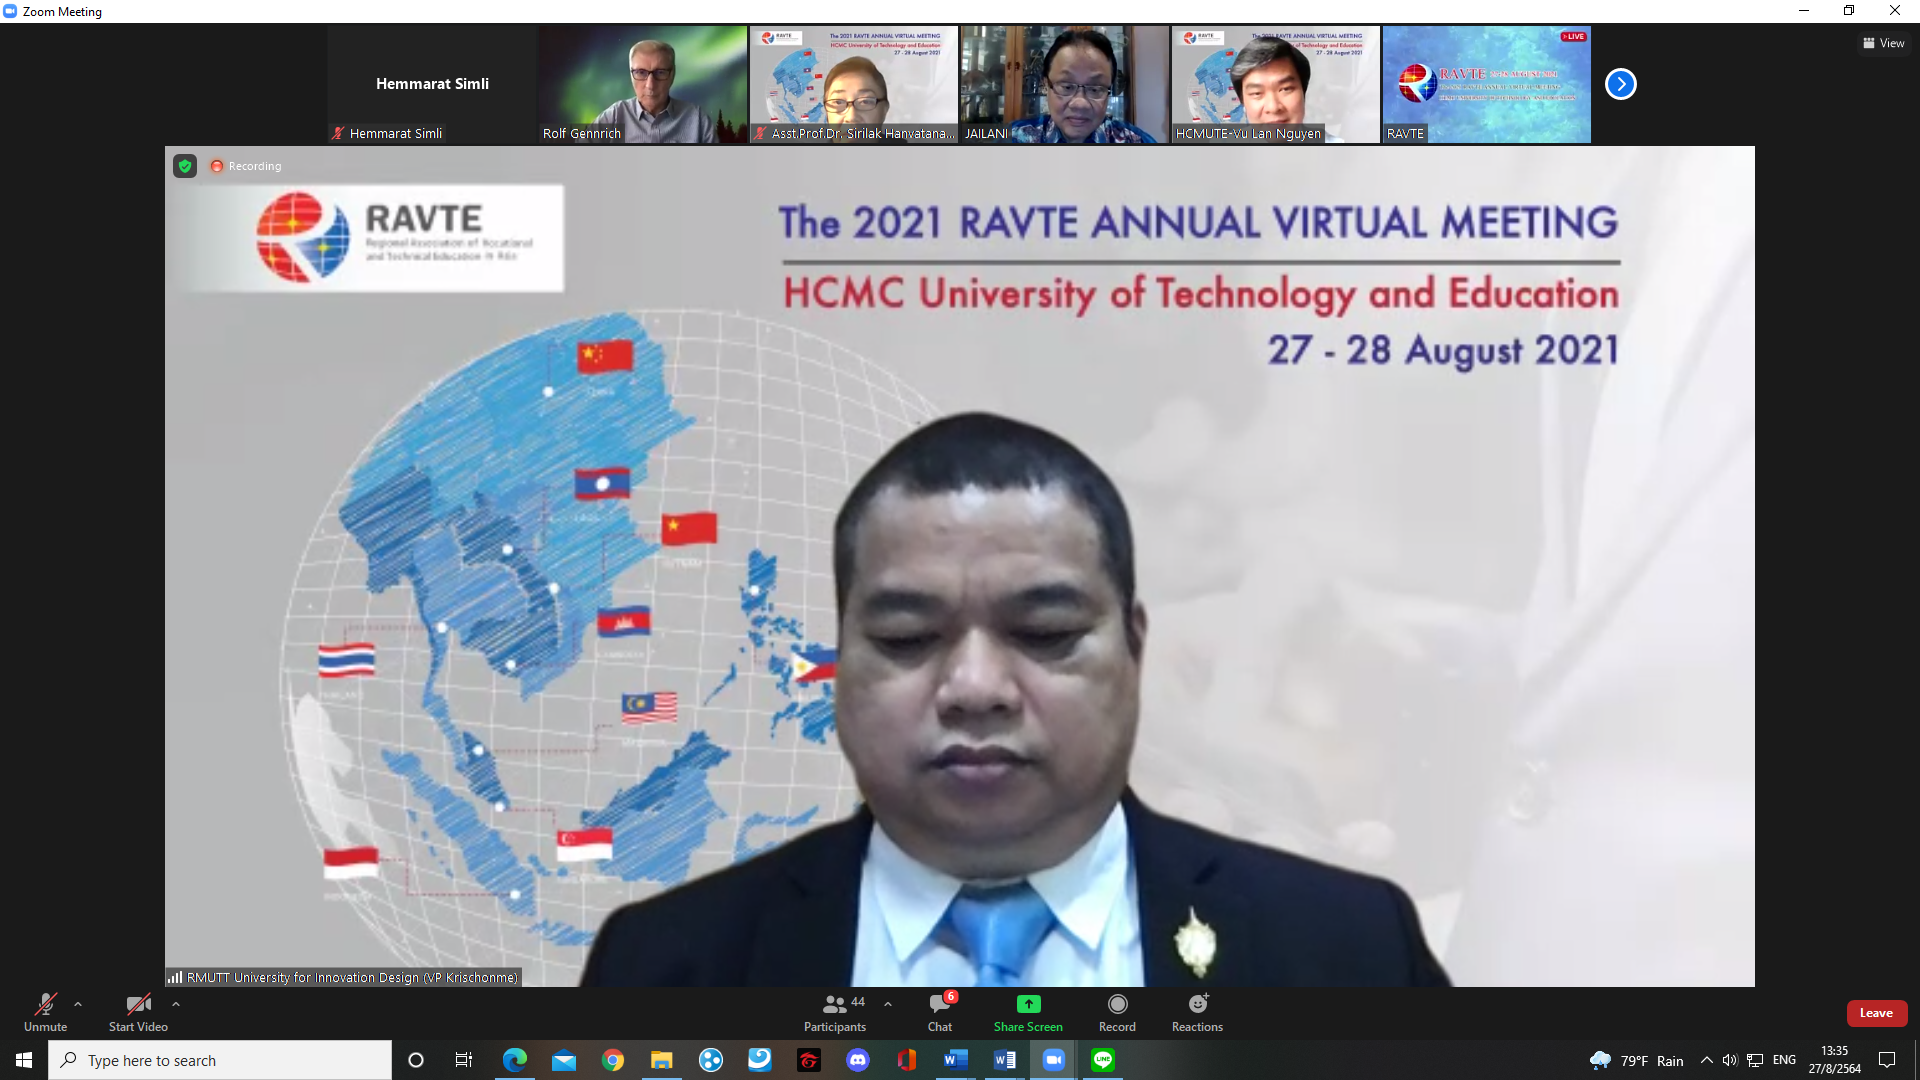Open the Windows Start menu
Viewport: 1920px width, 1080px height.
coord(24,1060)
